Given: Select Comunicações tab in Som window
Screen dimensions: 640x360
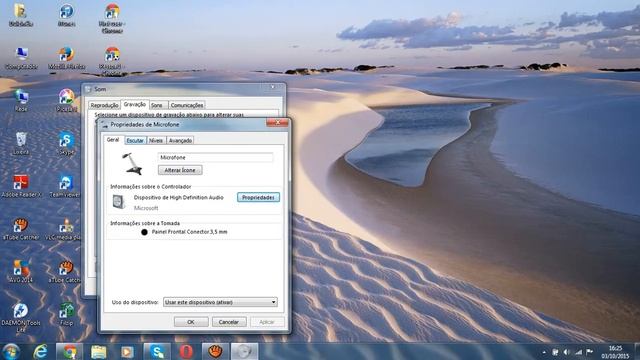Looking at the screenshot, I should (x=187, y=105).
